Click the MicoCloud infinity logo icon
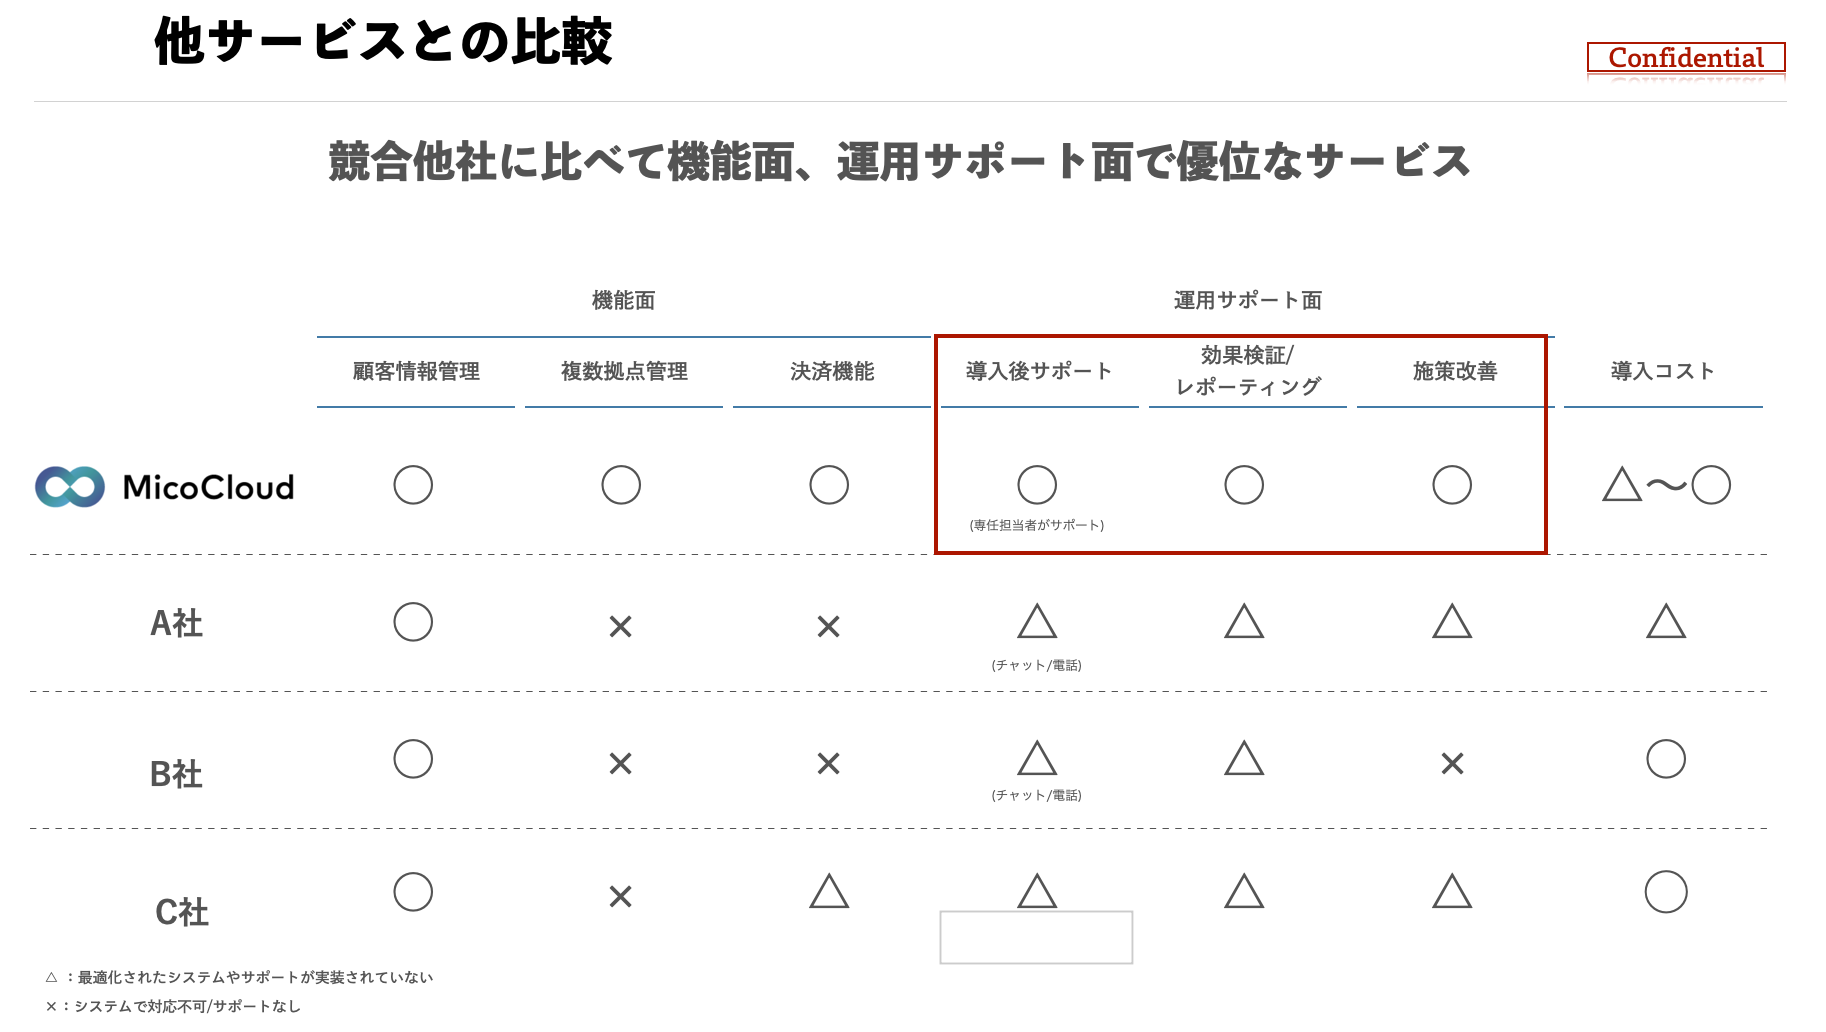The width and height of the screenshot is (1826, 1032). coord(70,487)
